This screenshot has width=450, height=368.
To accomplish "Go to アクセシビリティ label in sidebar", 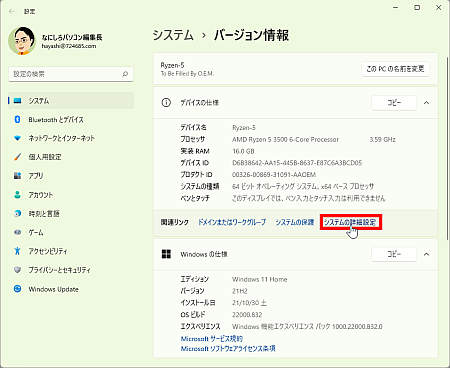I will click(x=48, y=251).
